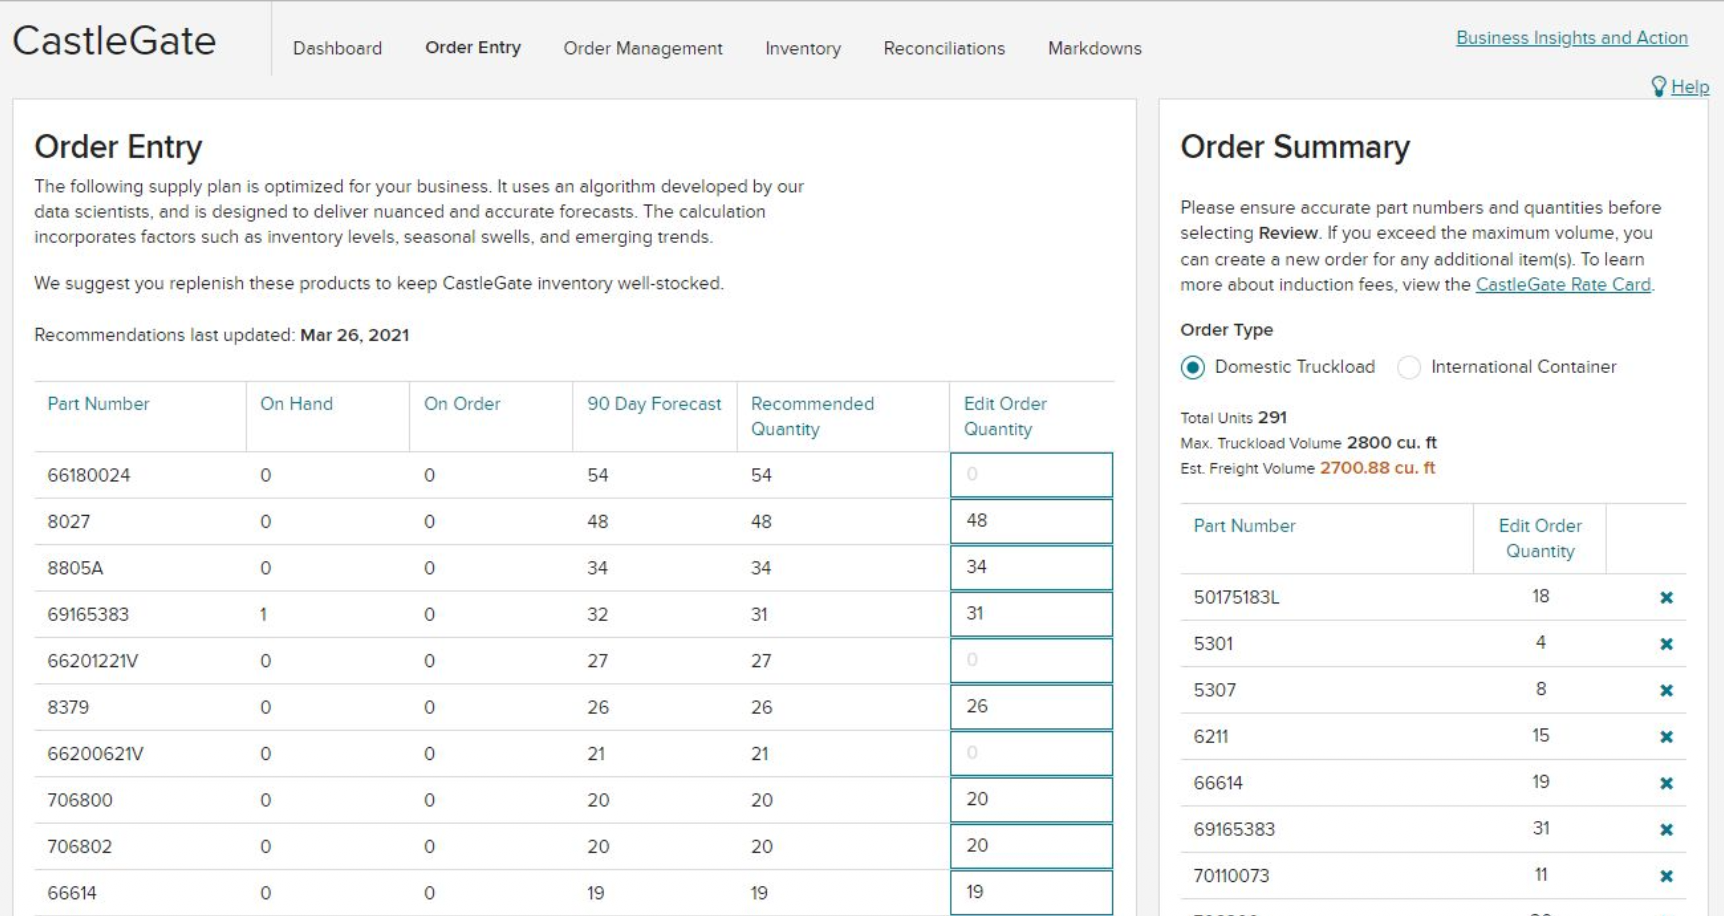Click Est. Freight Volume 2700.88 cu. ft value
The height and width of the screenshot is (916, 1724).
point(1377,468)
